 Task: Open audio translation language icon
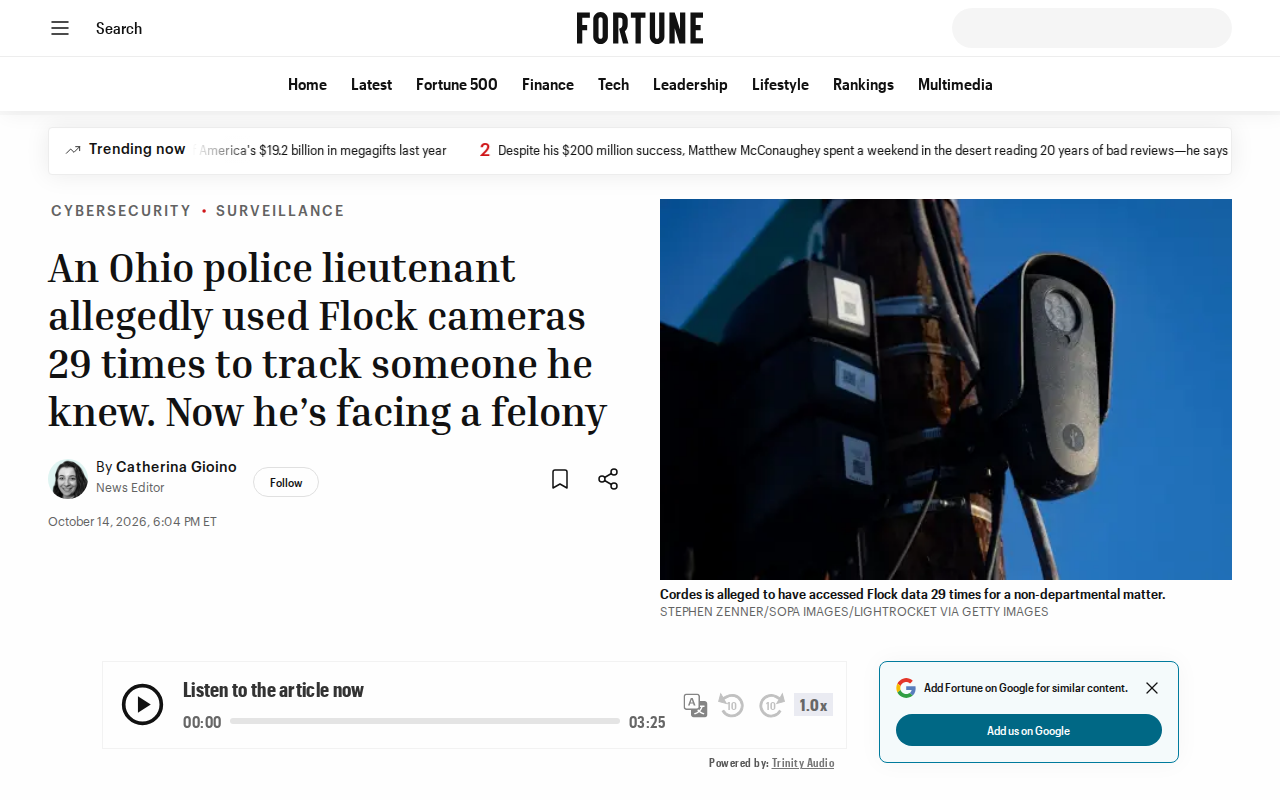click(x=695, y=705)
